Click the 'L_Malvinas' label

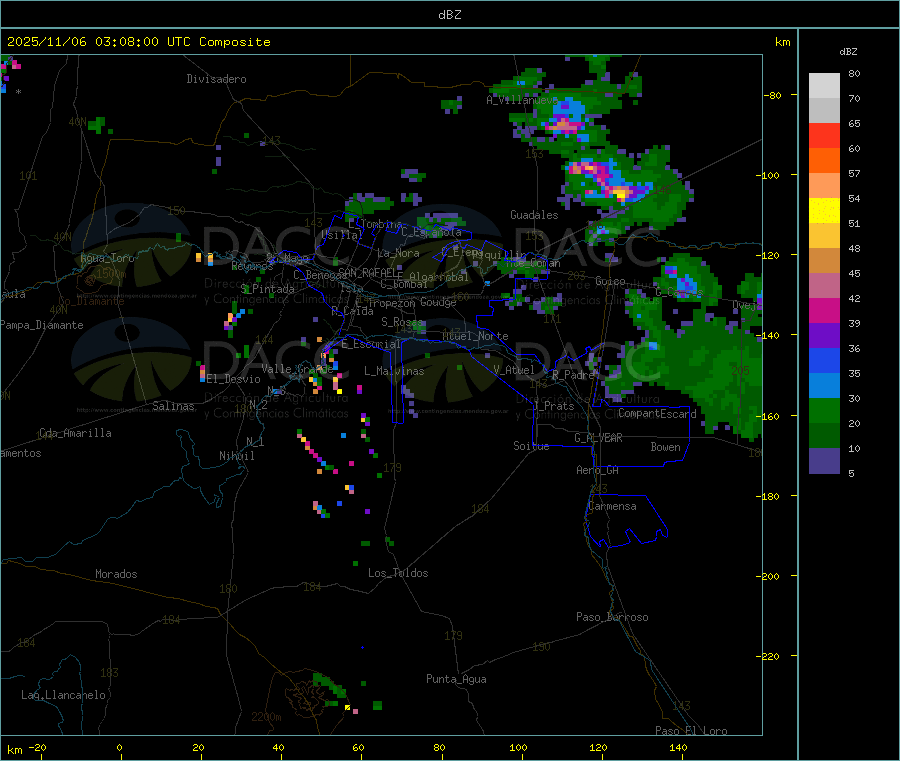394,371
